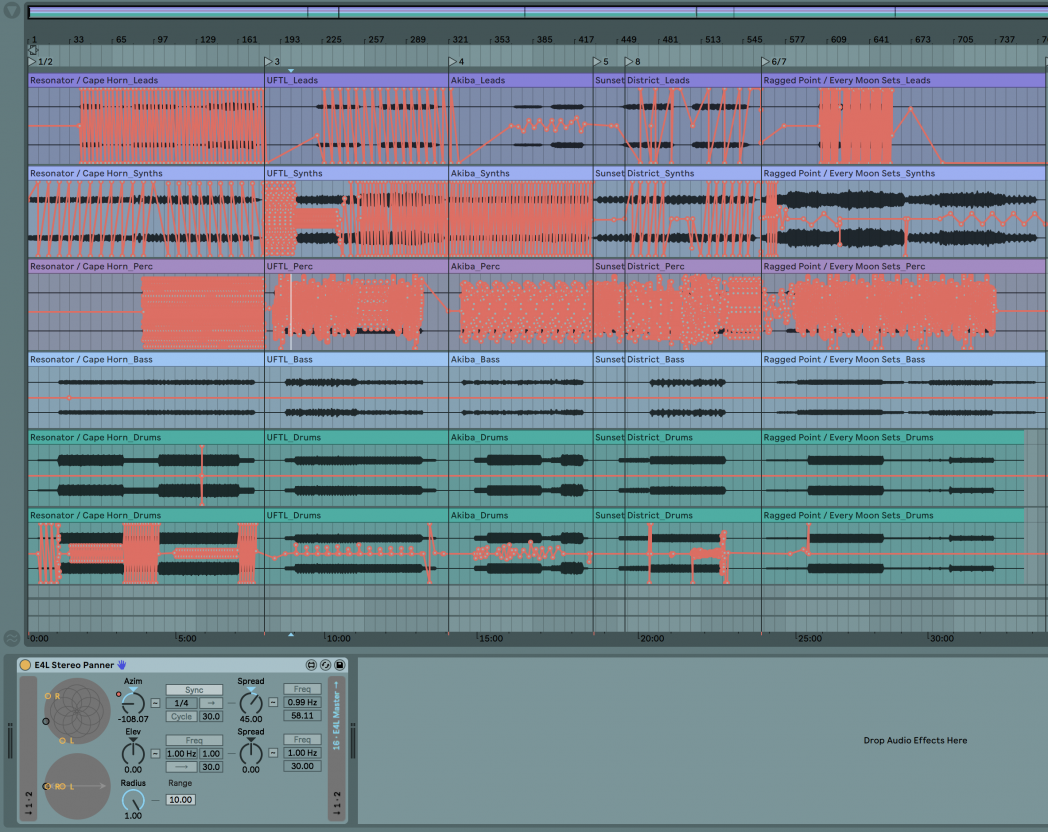
Task: Click the Radius knob
Action: pyautogui.click(x=133, y=799)
